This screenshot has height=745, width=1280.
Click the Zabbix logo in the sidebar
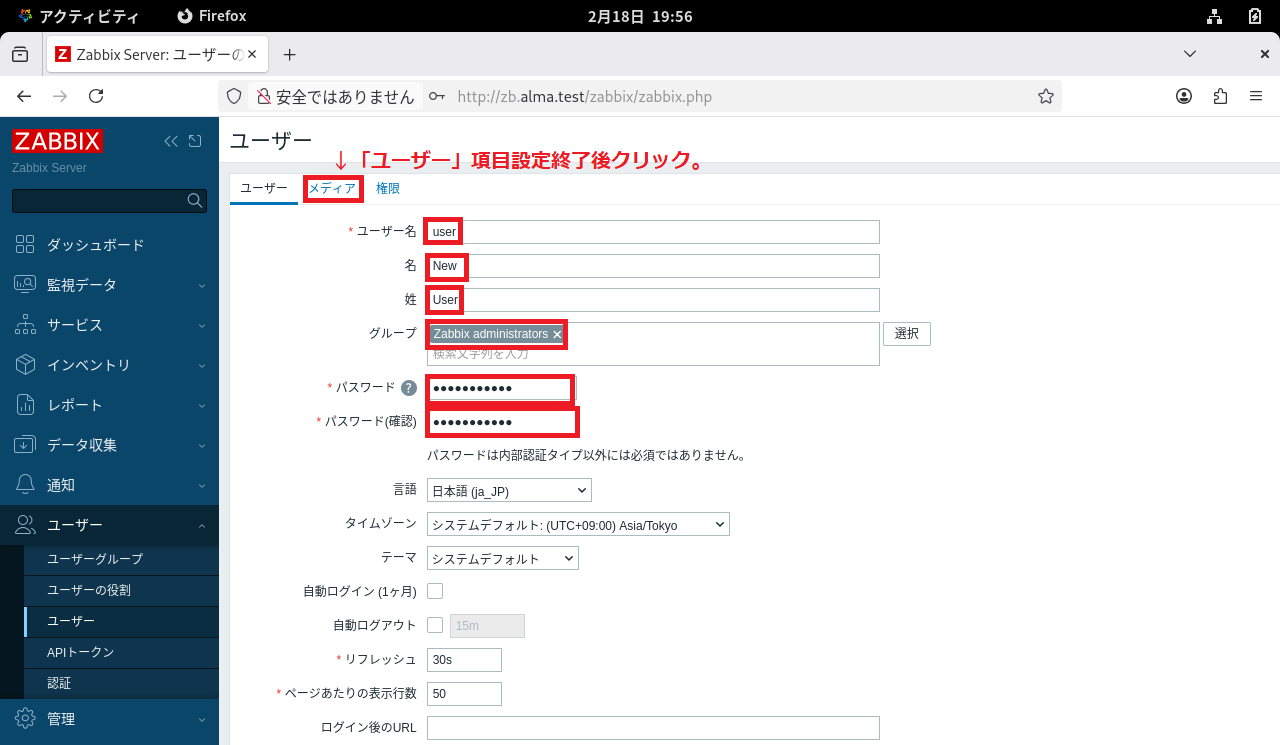[x=57, y=141]
